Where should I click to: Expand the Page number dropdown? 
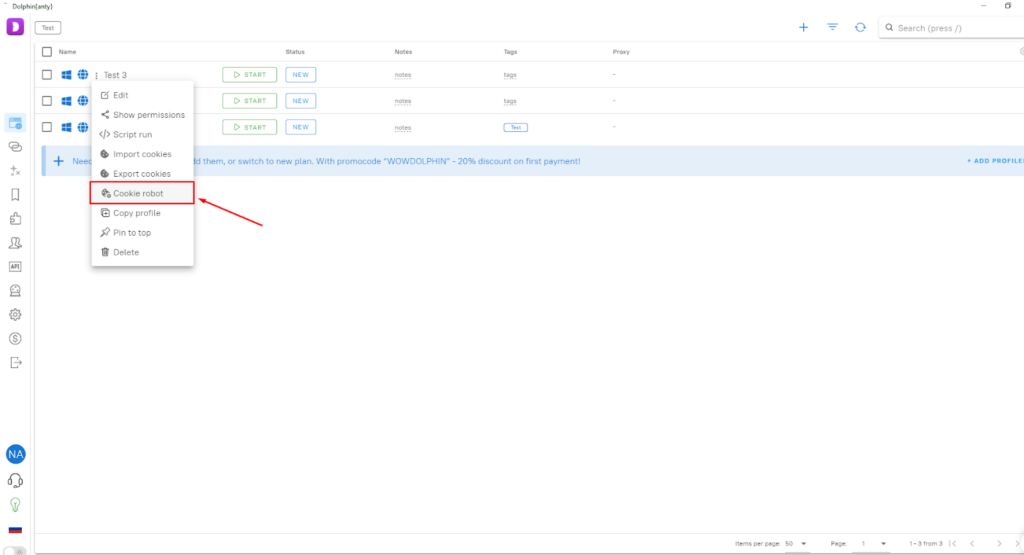(872, 543)
